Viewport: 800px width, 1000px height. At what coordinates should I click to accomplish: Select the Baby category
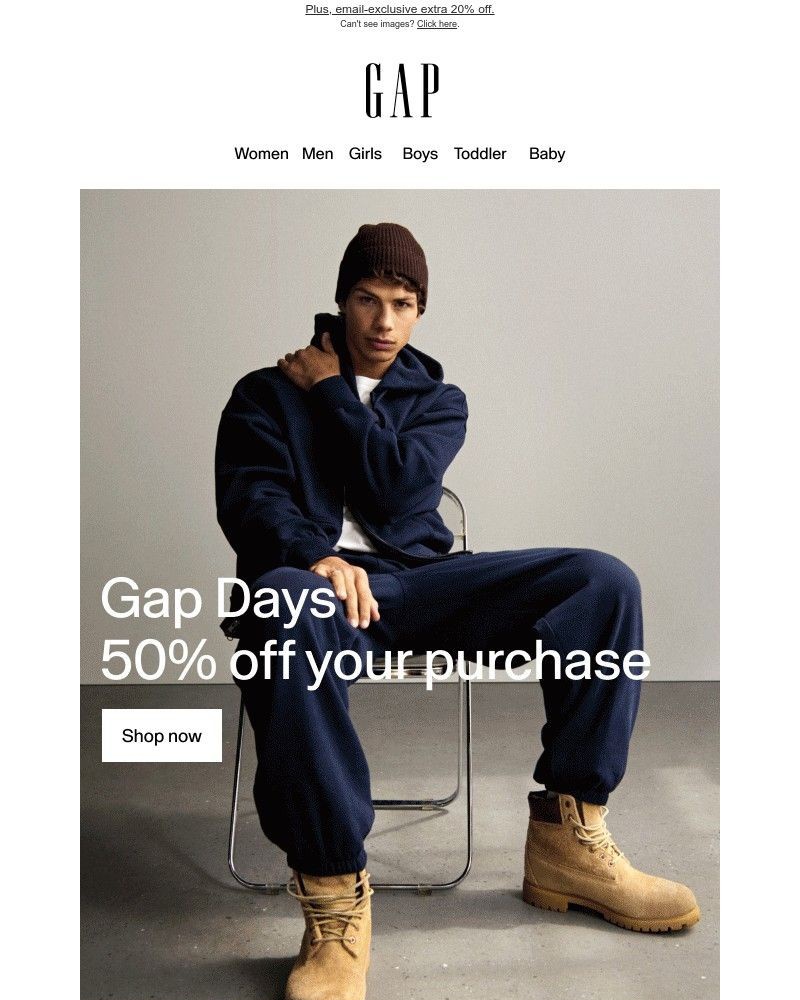(547, 154)
